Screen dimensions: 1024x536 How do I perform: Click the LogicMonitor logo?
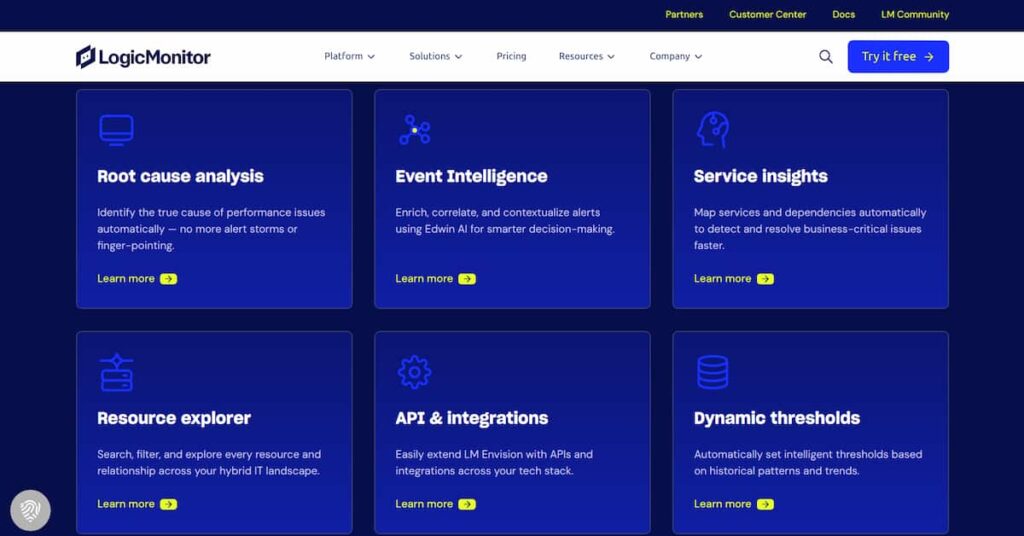[x=143, y=57]
